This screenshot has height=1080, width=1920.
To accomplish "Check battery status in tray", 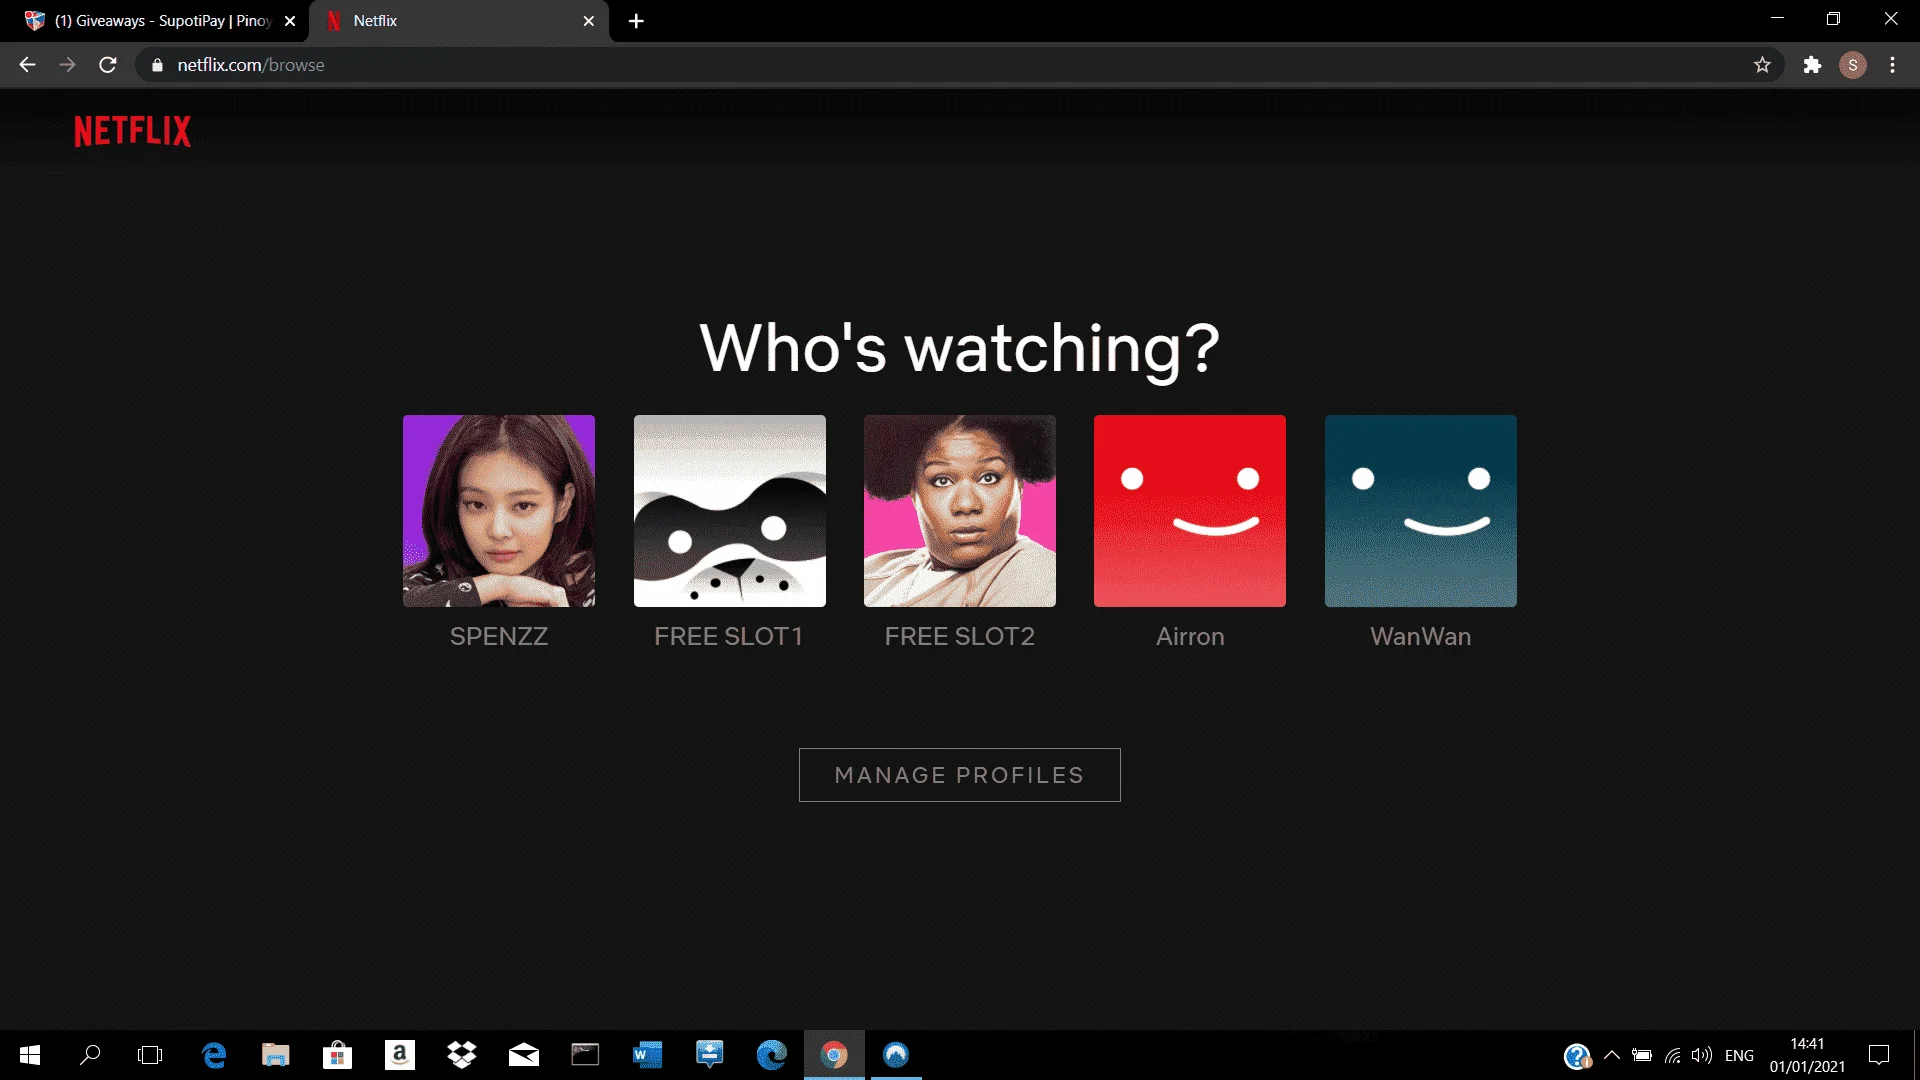I will (x=1642, y=1055).
